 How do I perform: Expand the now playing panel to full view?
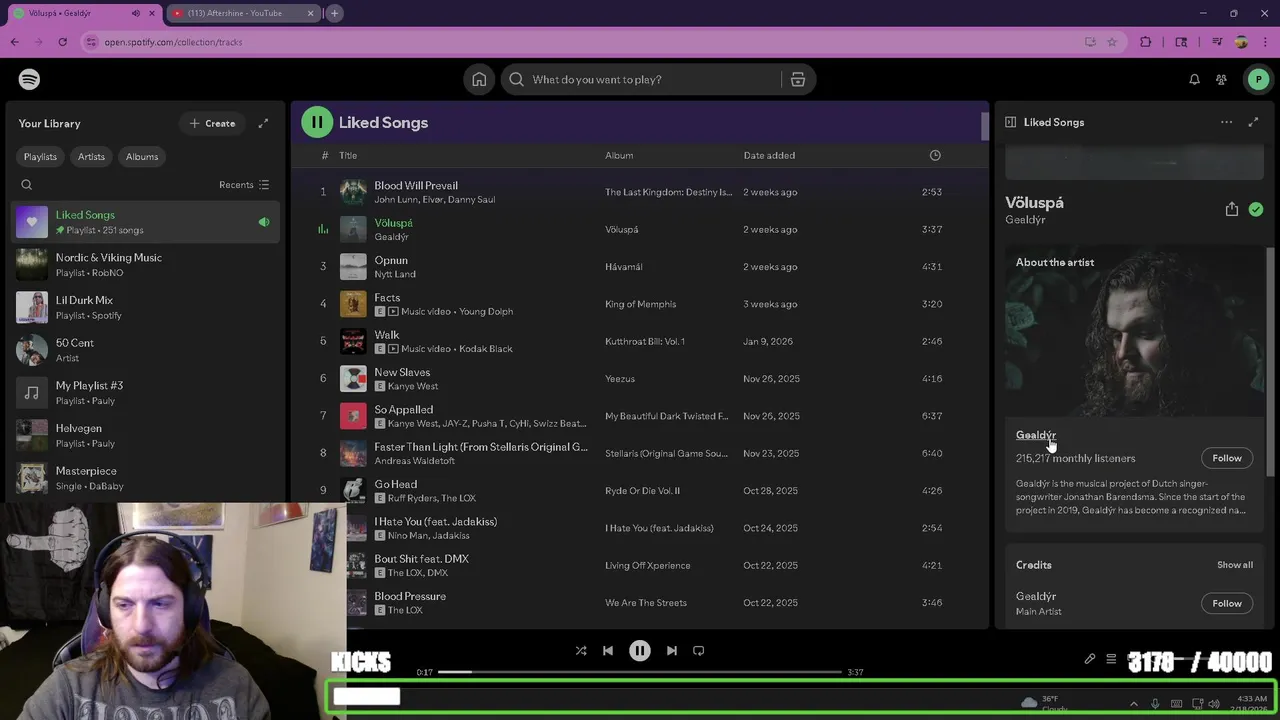pyautogui.click(x=1253, y=122)
